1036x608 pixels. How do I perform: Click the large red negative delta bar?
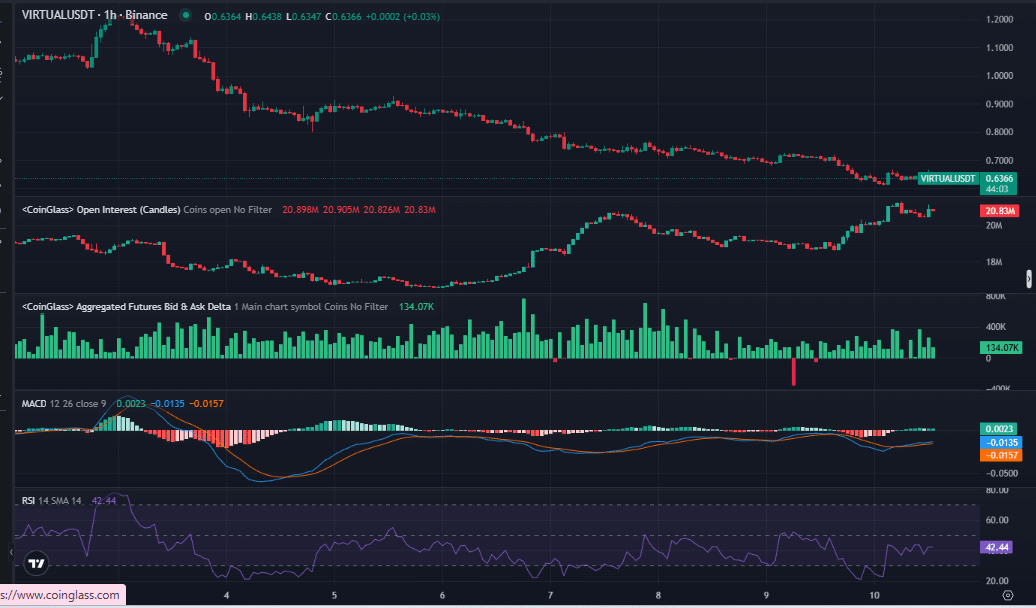[794, 372]
